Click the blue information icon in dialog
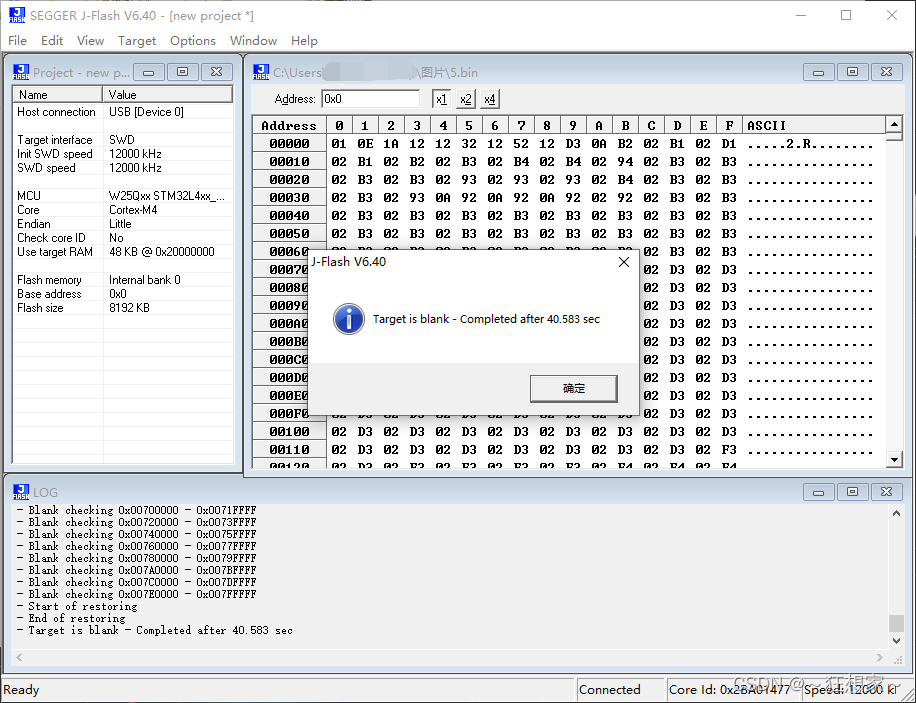916x703 pixels. pyautogui.click(x=349, y=319)
